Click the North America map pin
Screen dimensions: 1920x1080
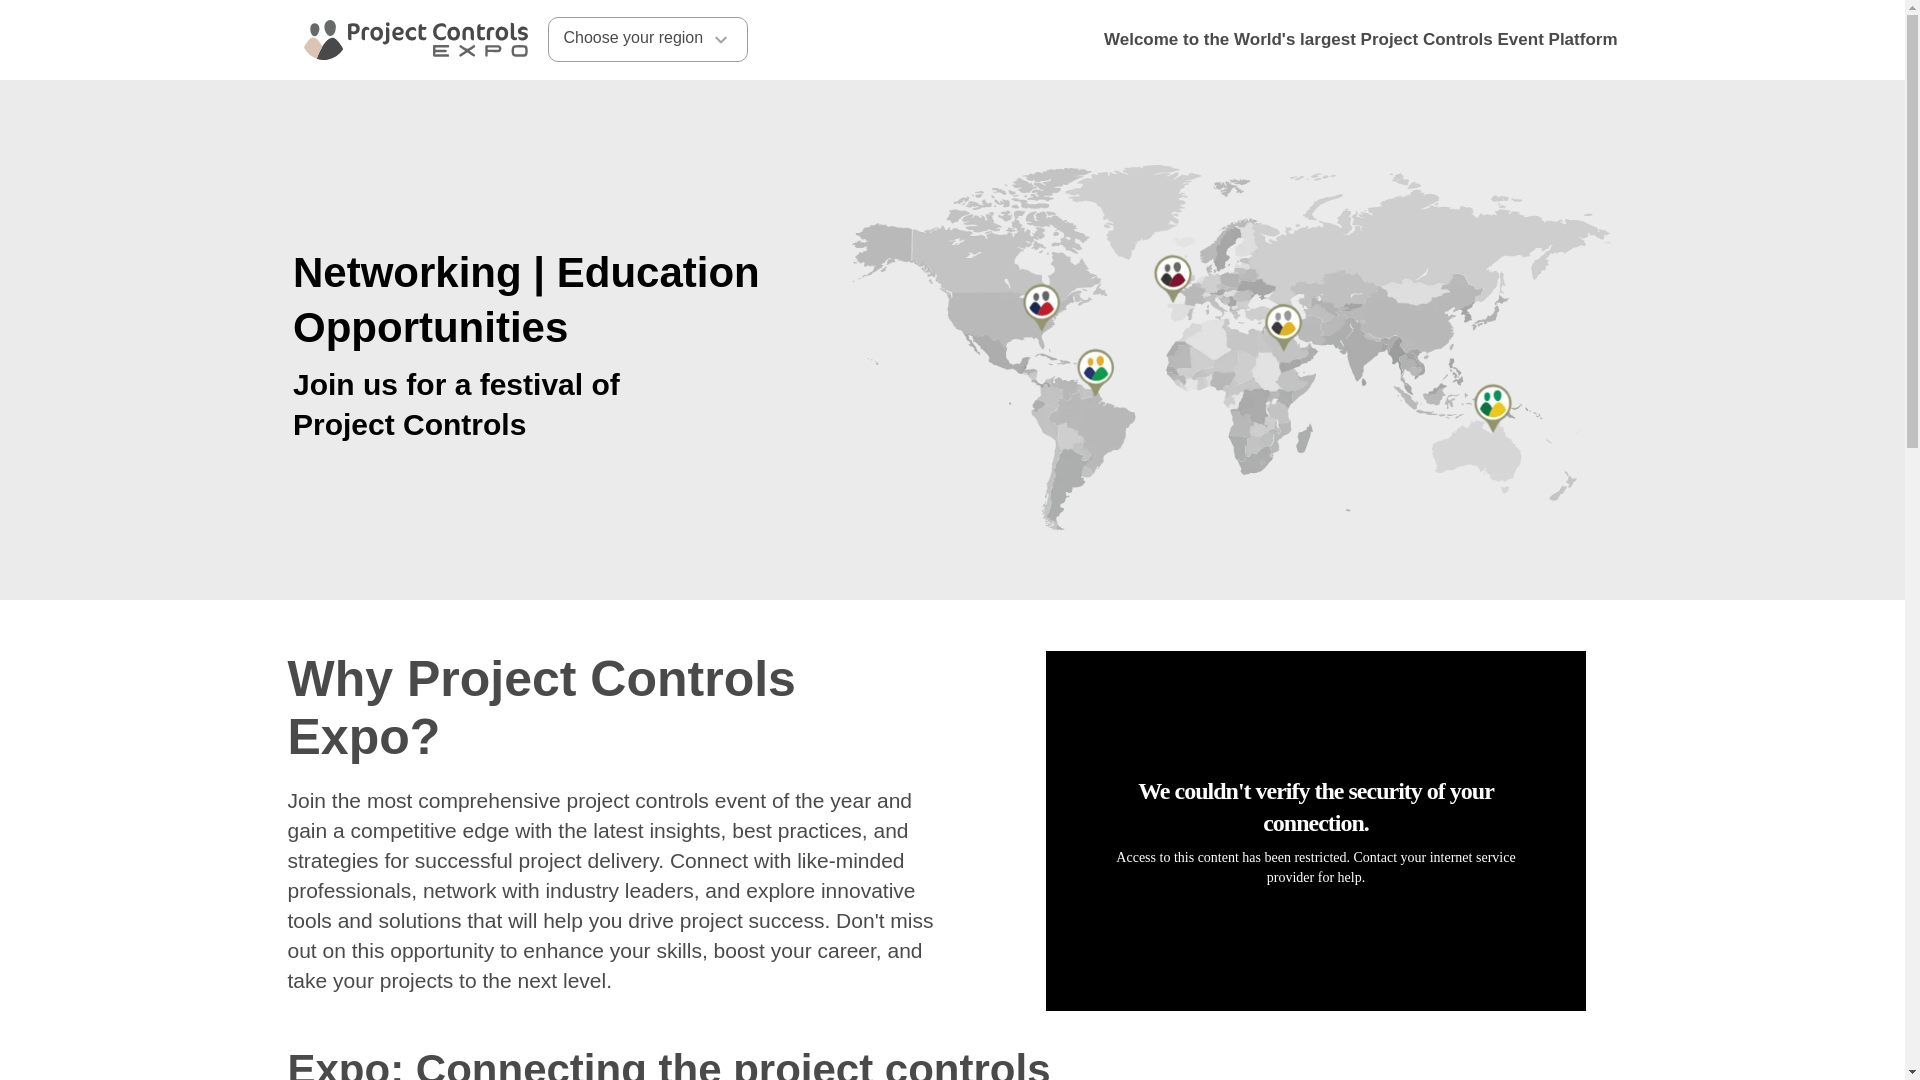[1041, 307]
